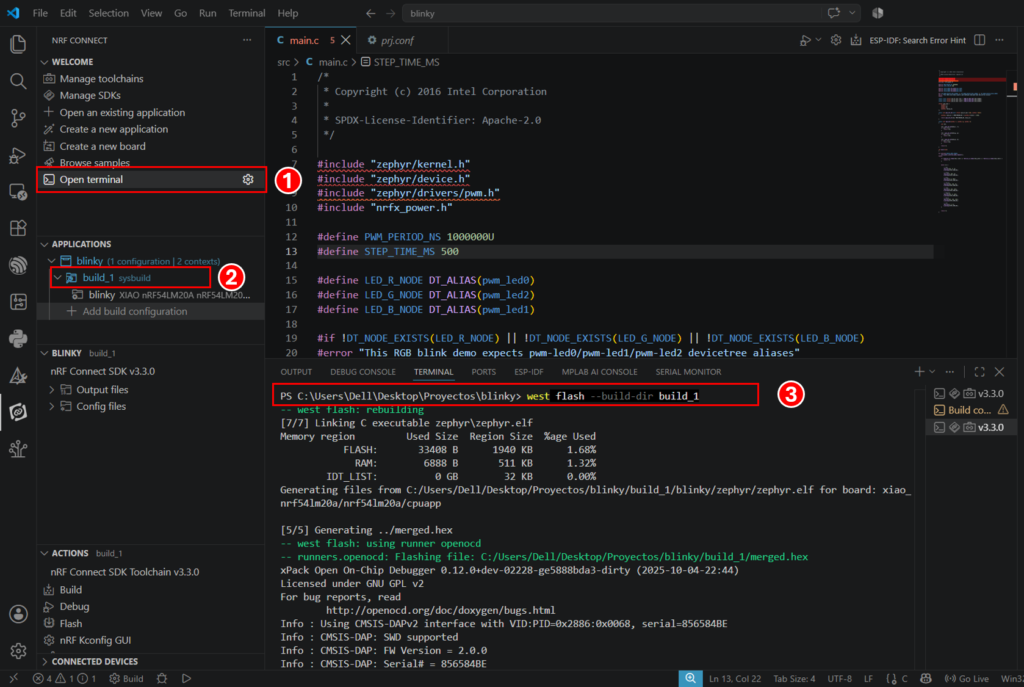Screen dimensions: 1024x687
Task: Click Ln 13, Col 22 status entry
Action: click(735, 679)
